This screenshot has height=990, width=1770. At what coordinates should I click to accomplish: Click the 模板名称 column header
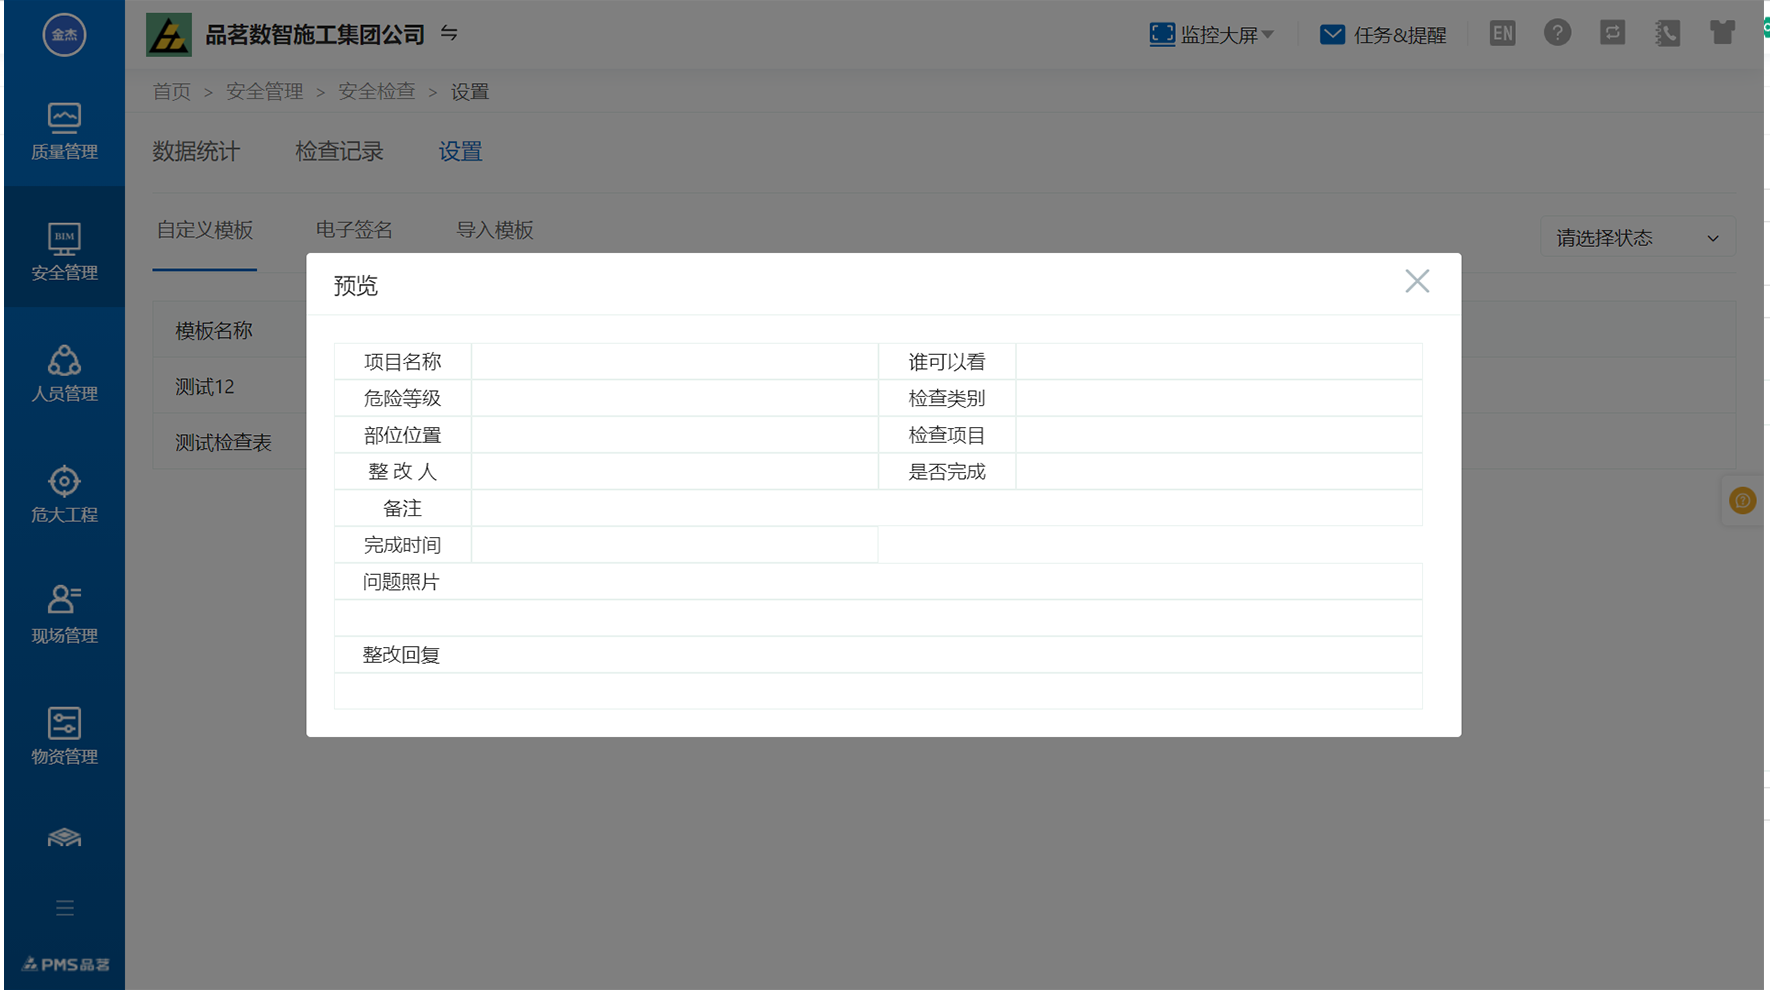coord(214,331)
